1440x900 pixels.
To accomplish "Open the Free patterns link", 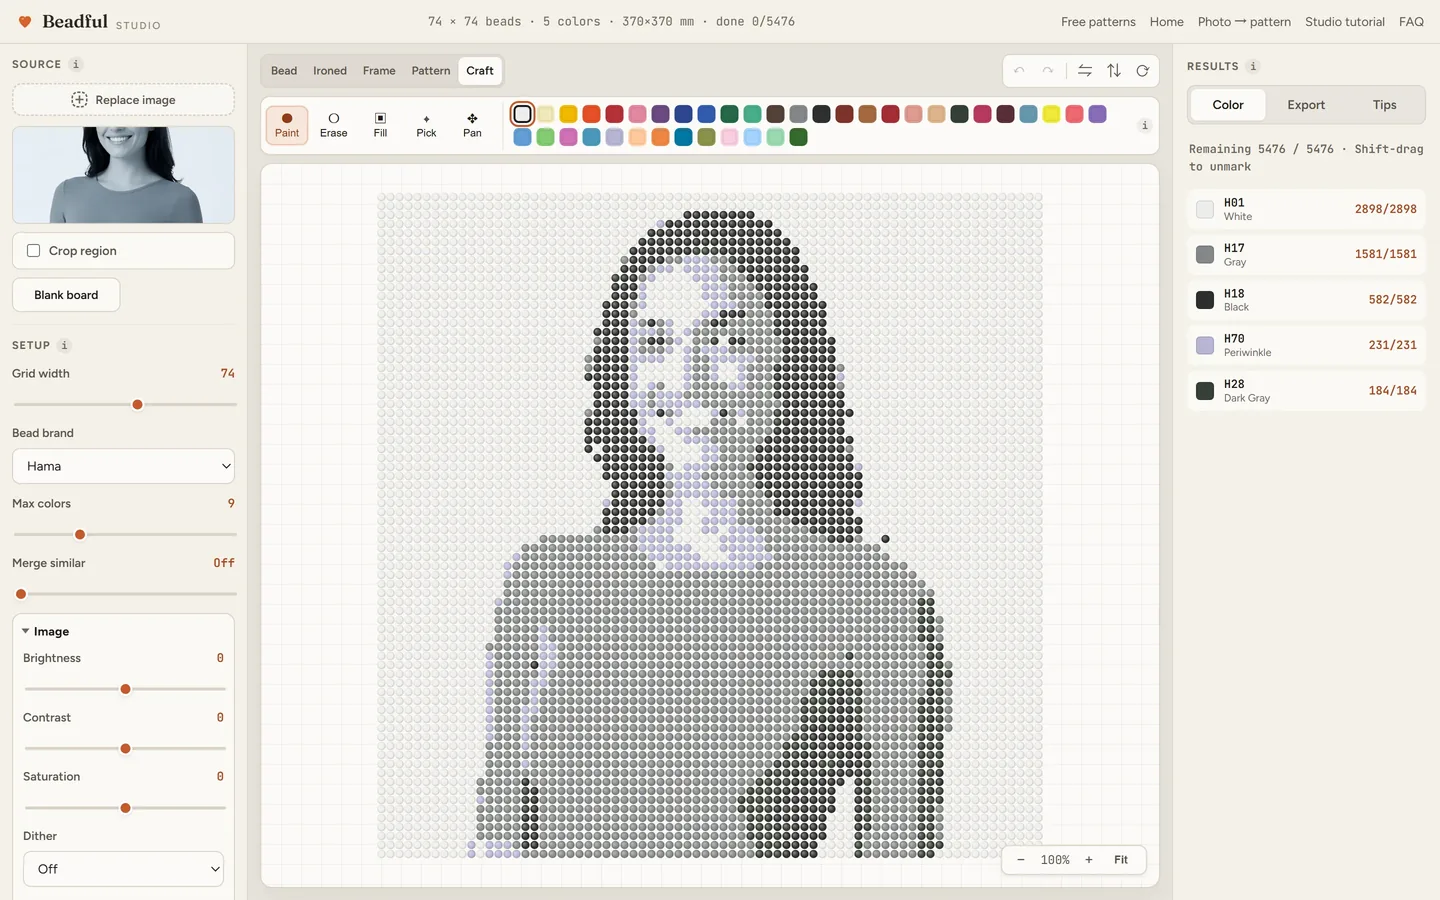I will [1098, 22].
